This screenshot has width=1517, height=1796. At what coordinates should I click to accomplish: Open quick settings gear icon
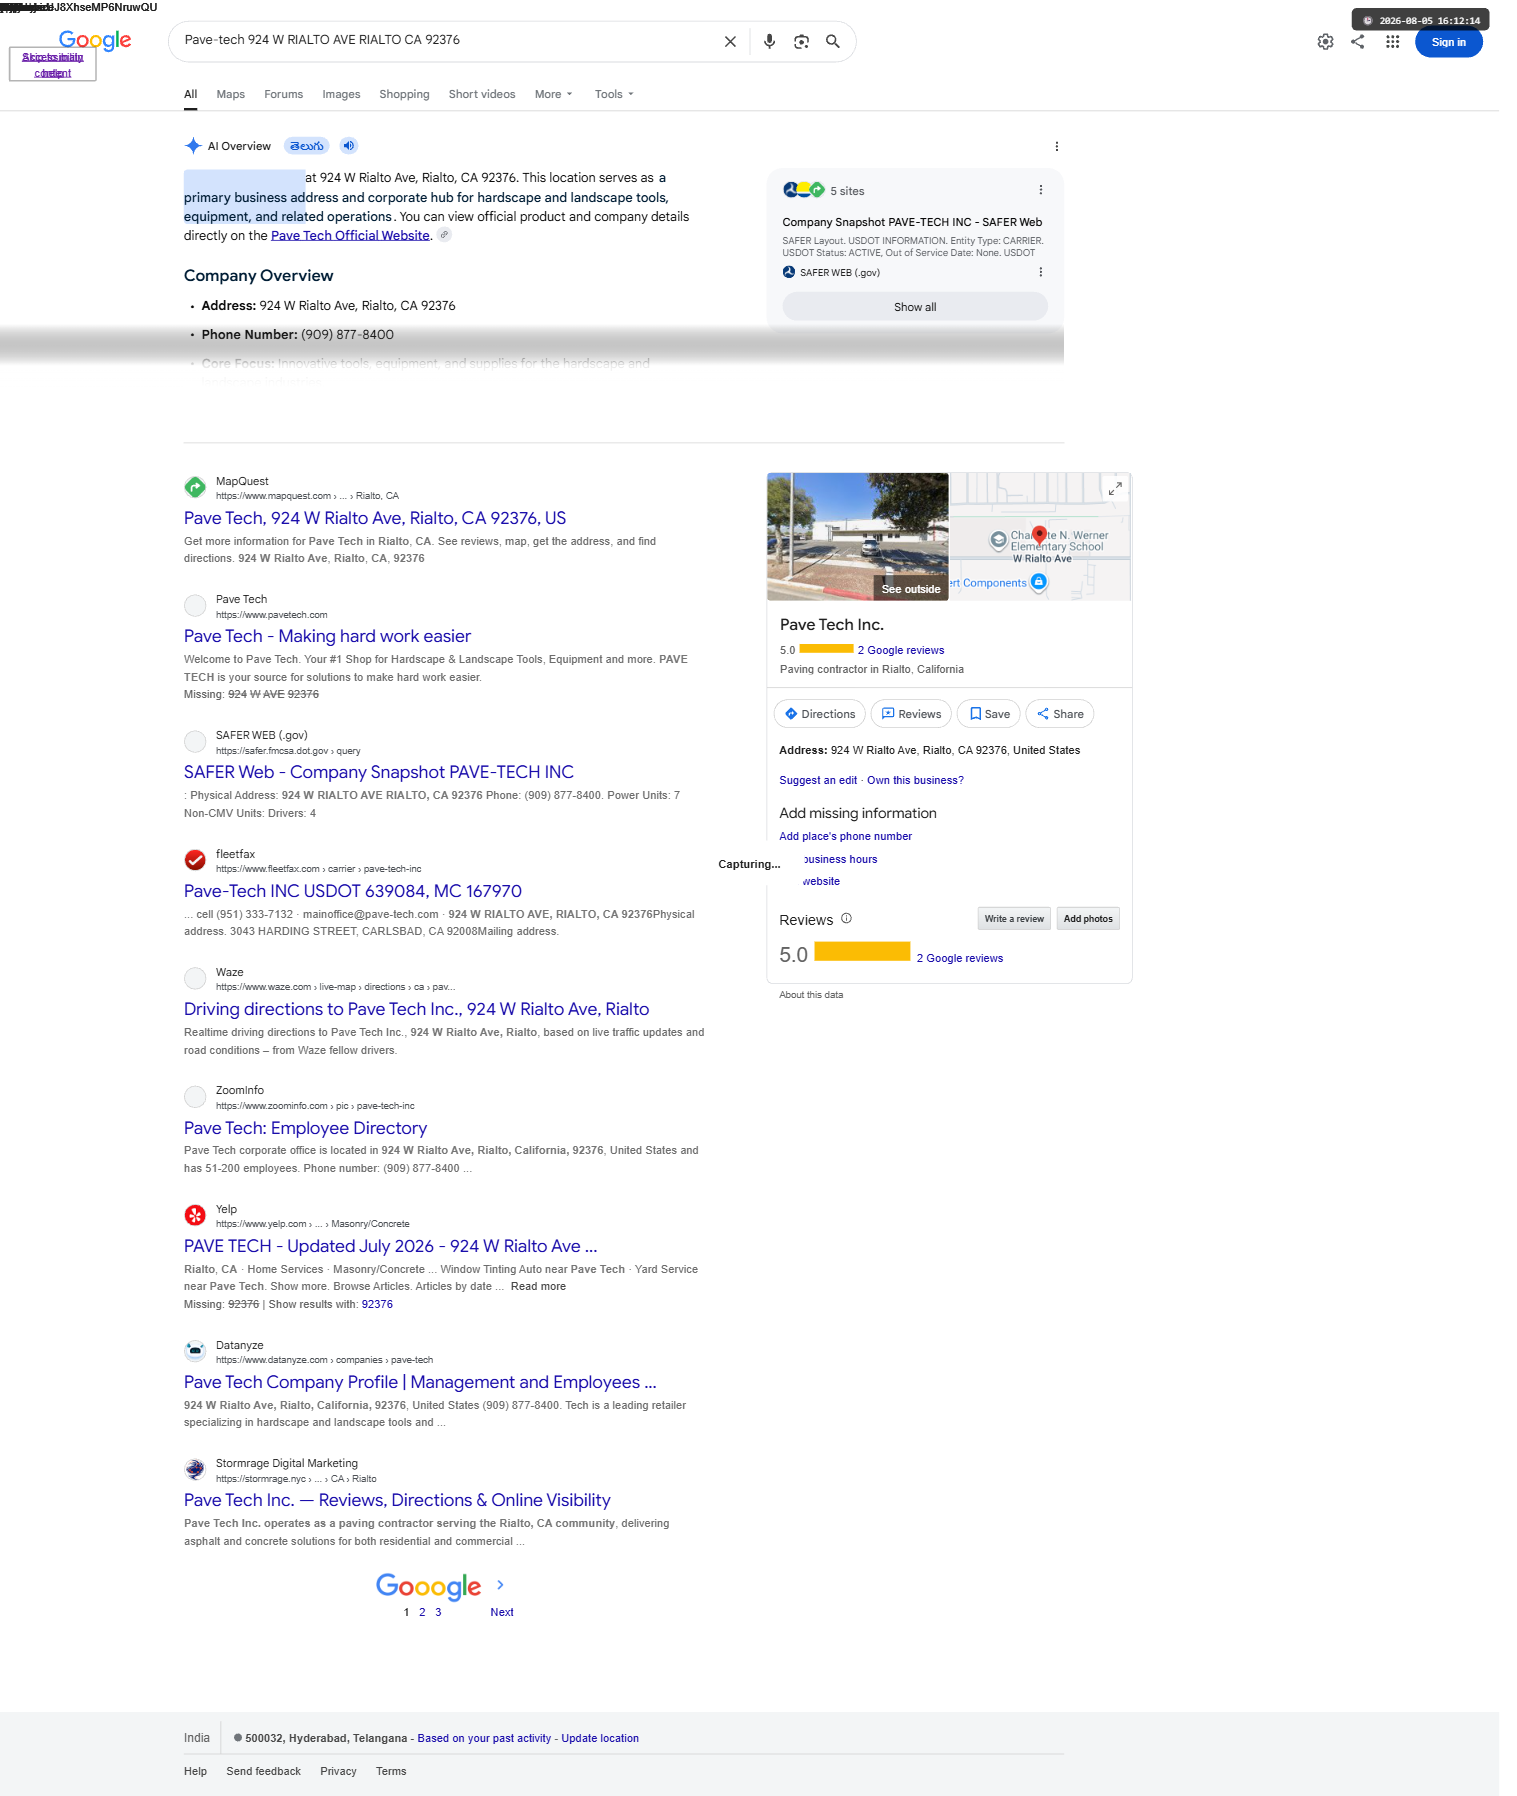(x=1325, y=42)
